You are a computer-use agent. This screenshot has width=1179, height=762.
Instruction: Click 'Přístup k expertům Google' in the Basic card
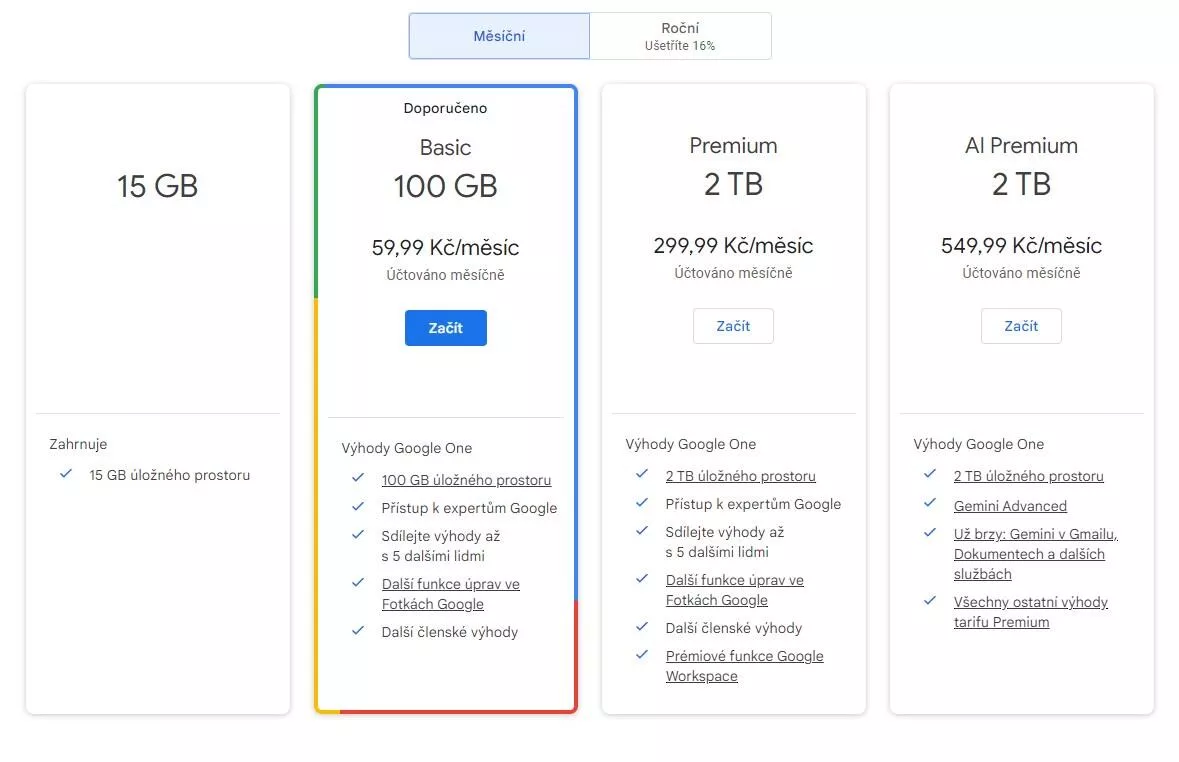469,509
